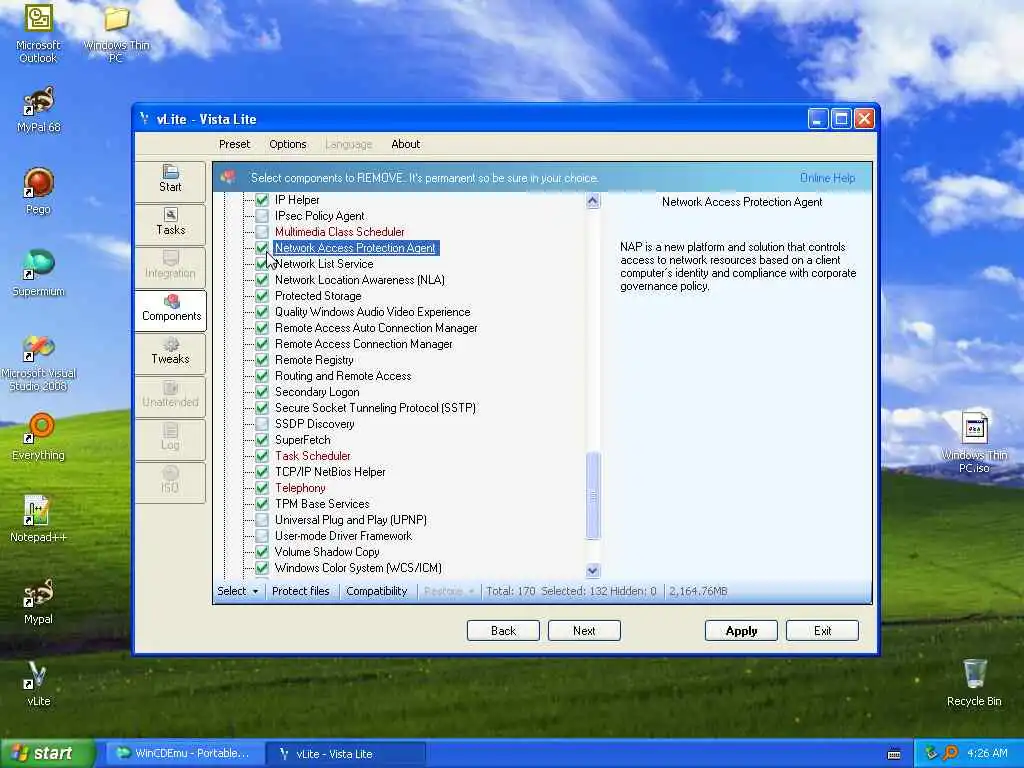Select the TPM Base Services row
Image resolution: width=1024 pixels, height=768 pixels.
click(x=322, y=504)
